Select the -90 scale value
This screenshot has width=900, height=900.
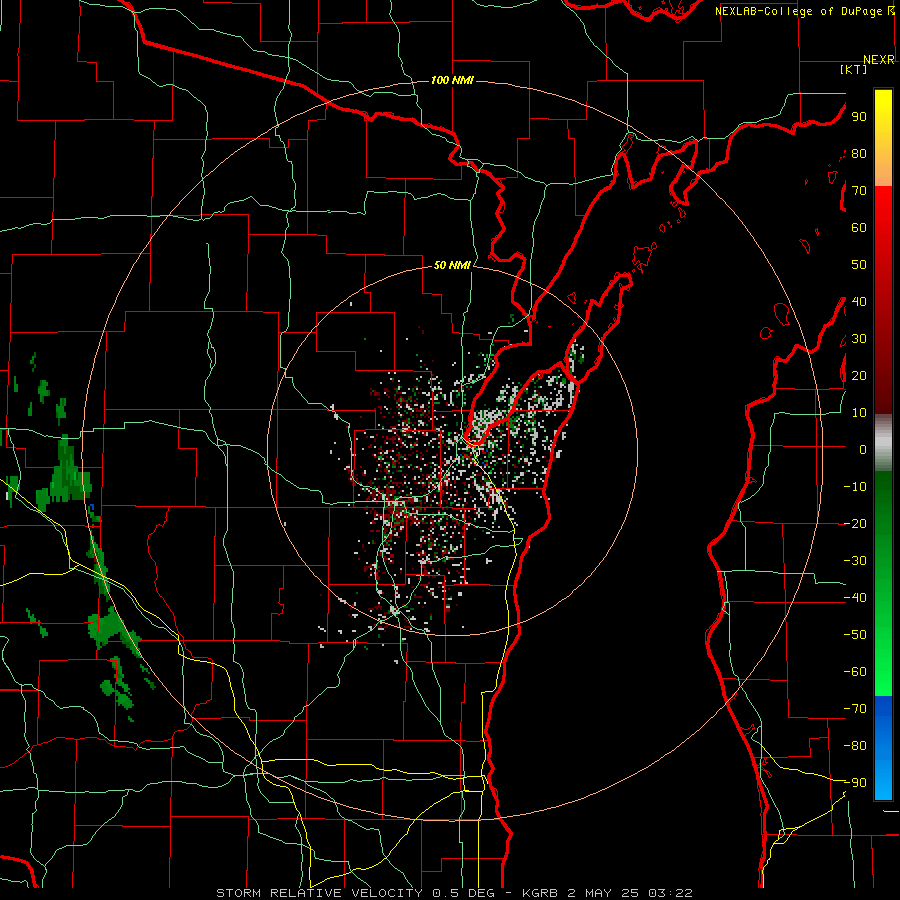click(855, 783)
